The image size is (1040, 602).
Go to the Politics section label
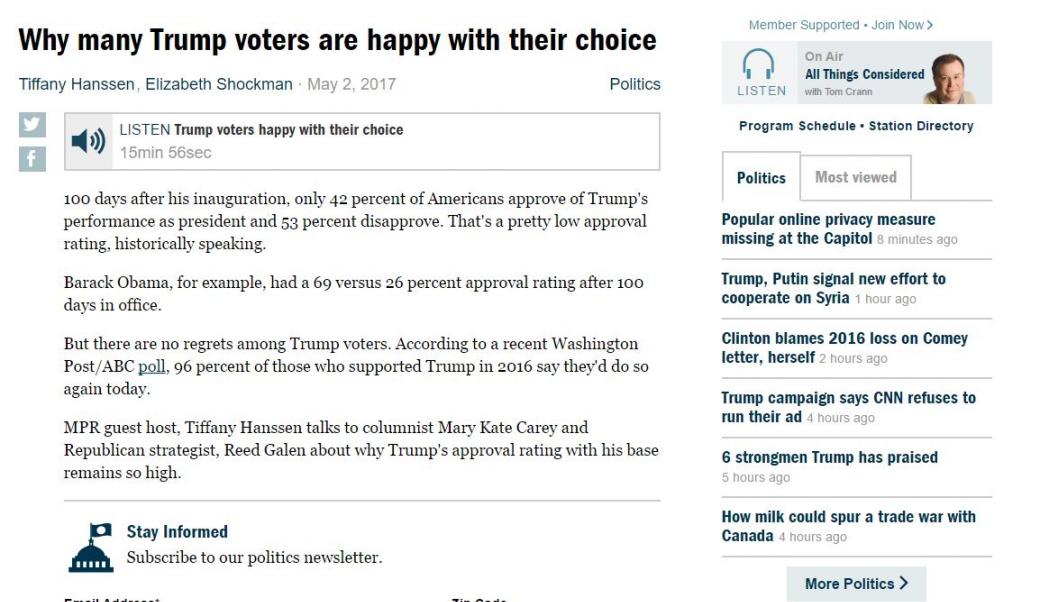pyautogui.click(x=635, y=84)
